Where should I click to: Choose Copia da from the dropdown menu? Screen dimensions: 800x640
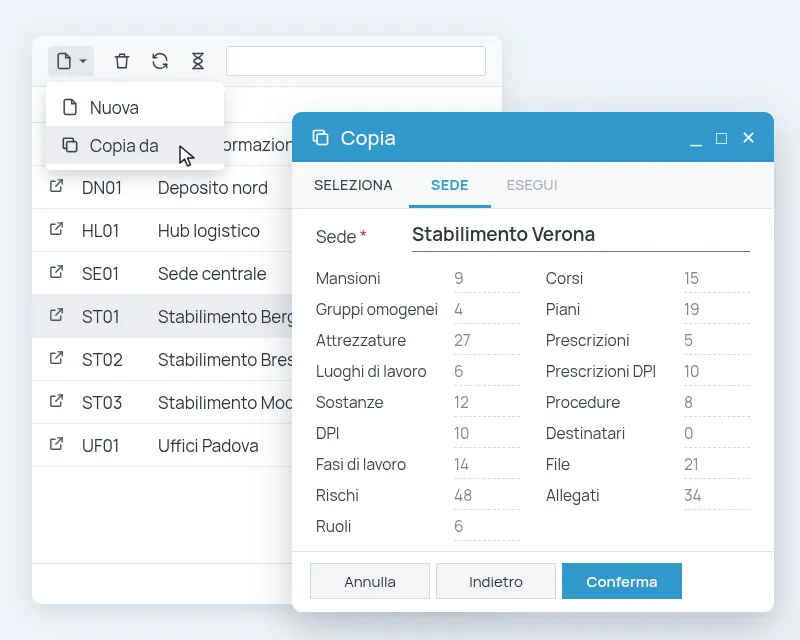click(135, 146)
